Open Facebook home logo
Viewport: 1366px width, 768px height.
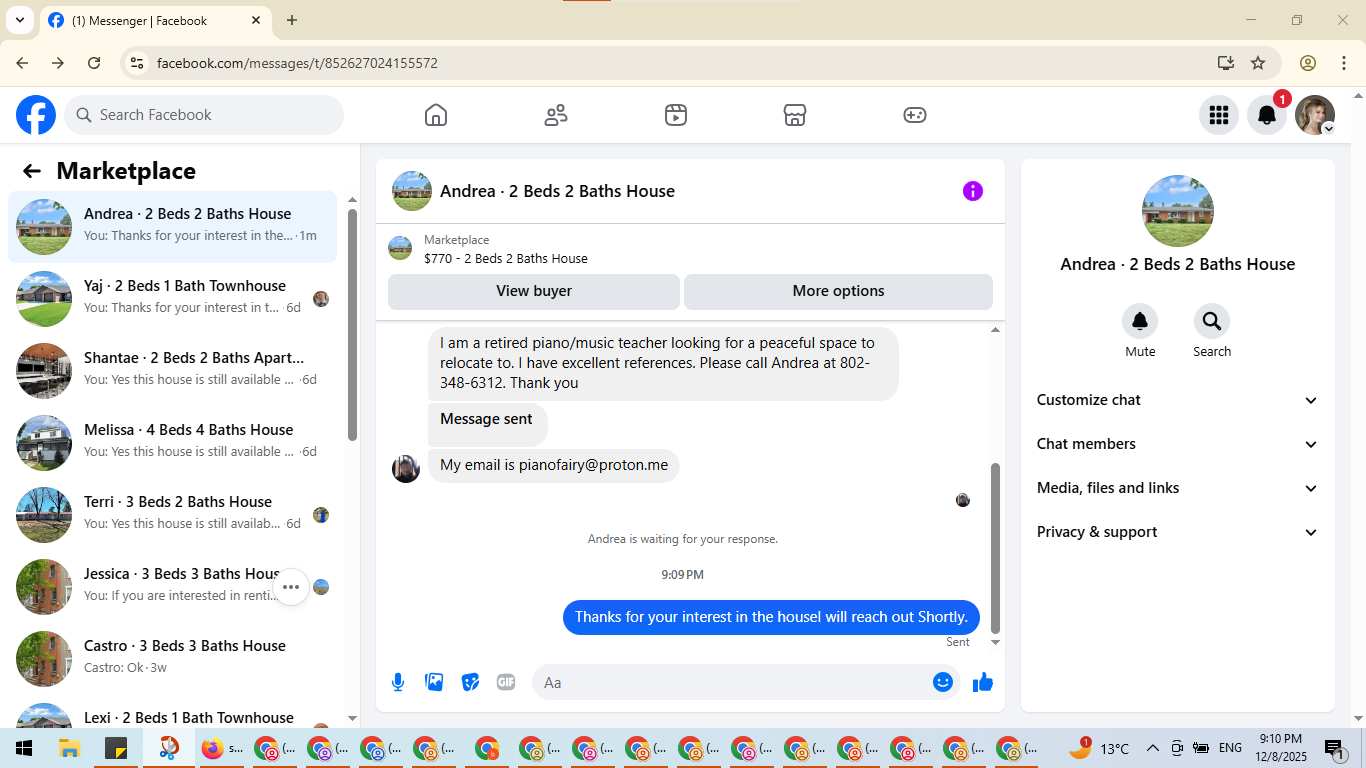click(36, 115)
